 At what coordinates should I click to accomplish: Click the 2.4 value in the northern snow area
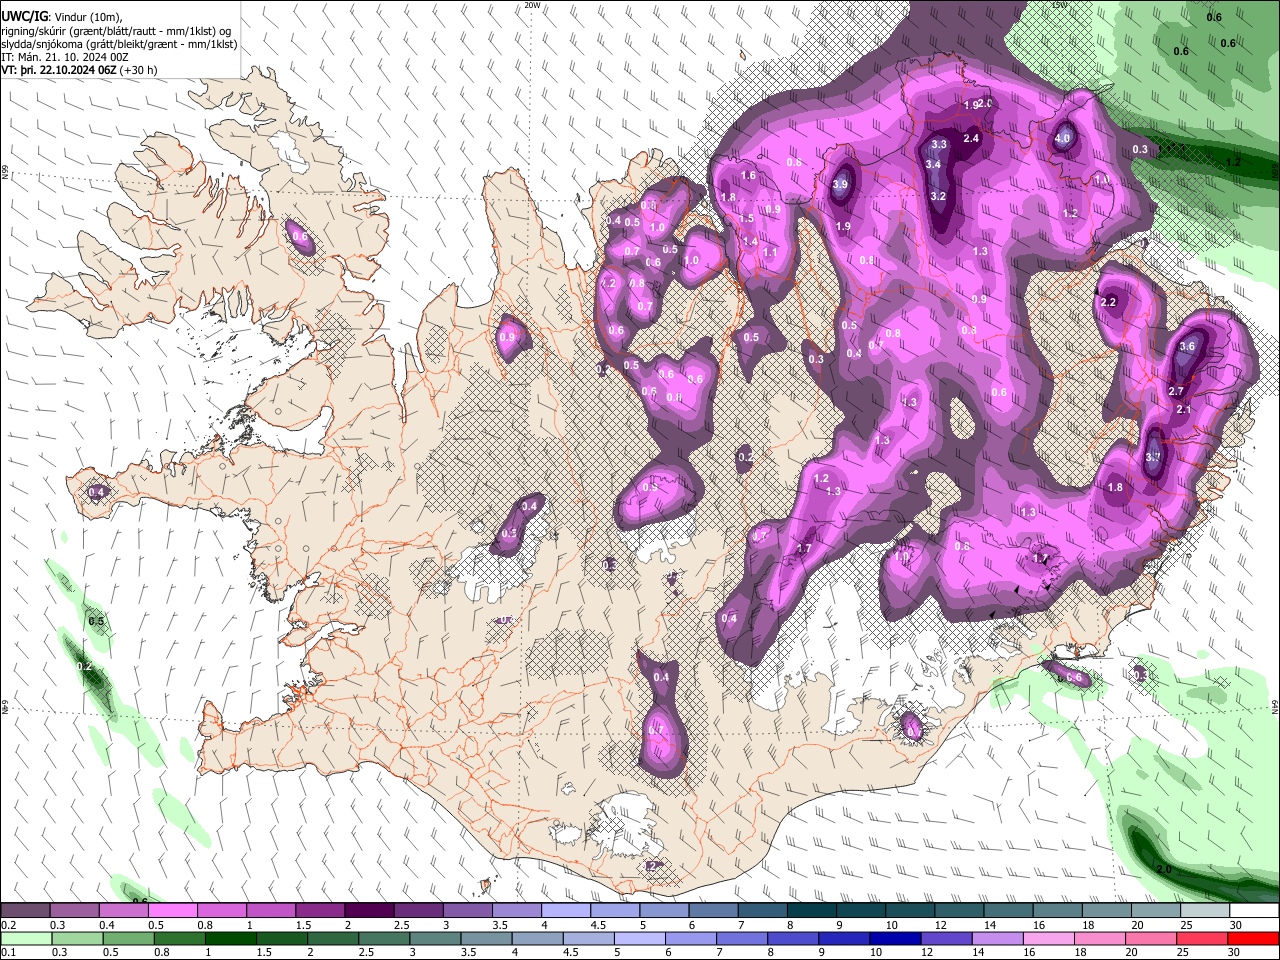pos(971,139)
